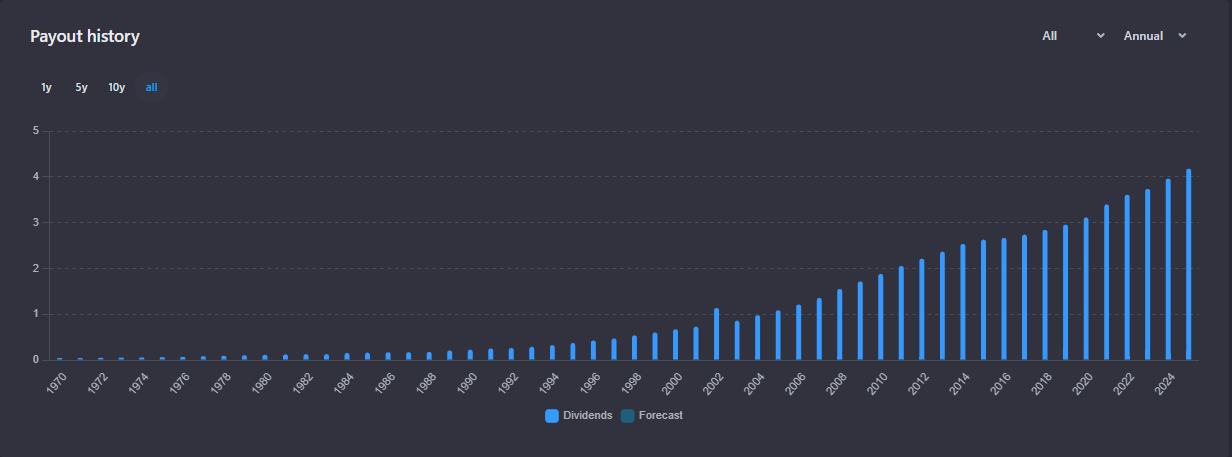Select the 1y time range
The height and width of the screenshot is (457, 1232).
(x=46, y=88)
